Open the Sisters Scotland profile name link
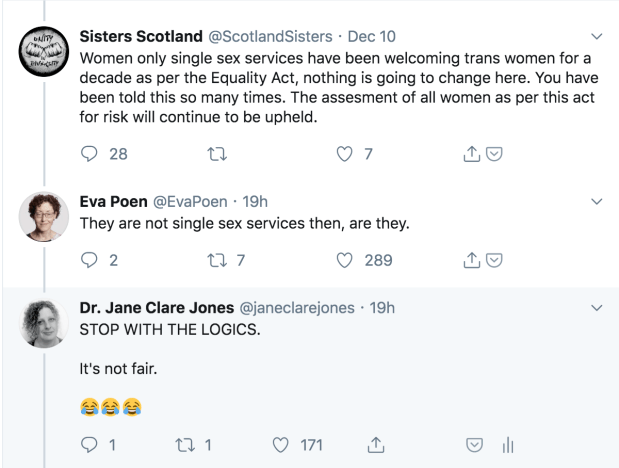Screen dimensions: 619x468 tap(142, 37)
